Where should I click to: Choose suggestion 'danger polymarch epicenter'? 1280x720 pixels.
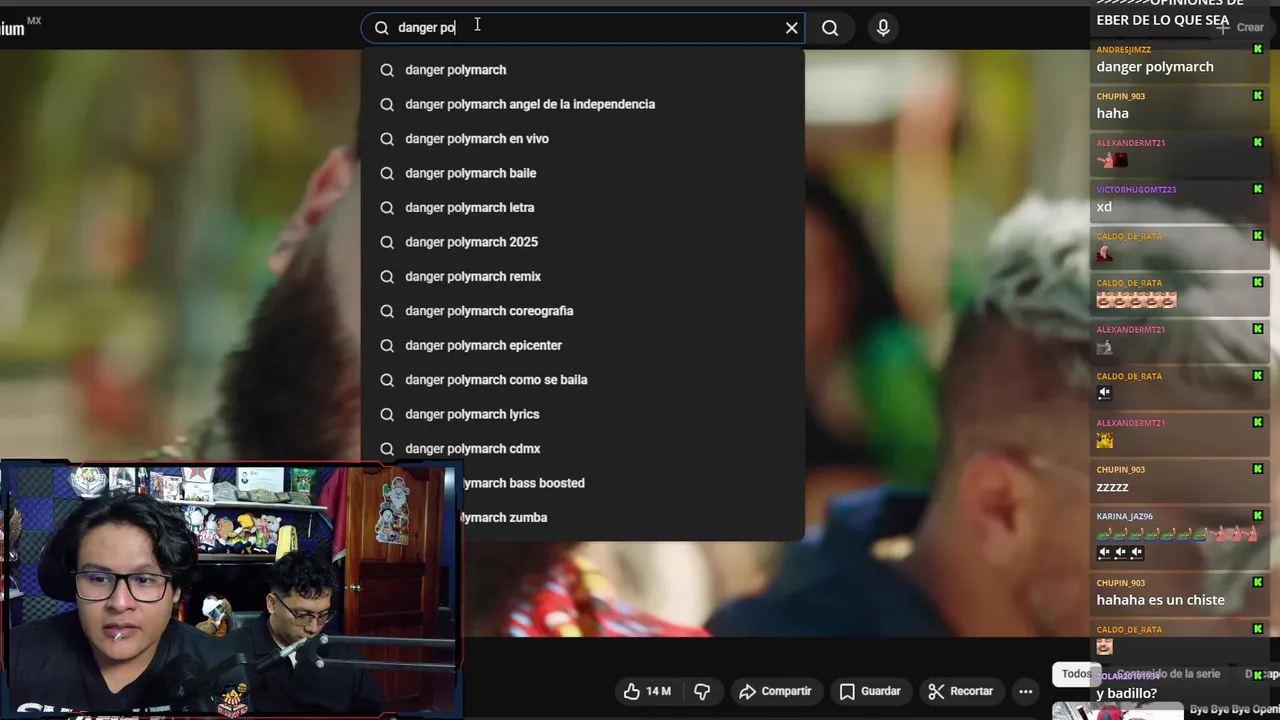(583, 346)
